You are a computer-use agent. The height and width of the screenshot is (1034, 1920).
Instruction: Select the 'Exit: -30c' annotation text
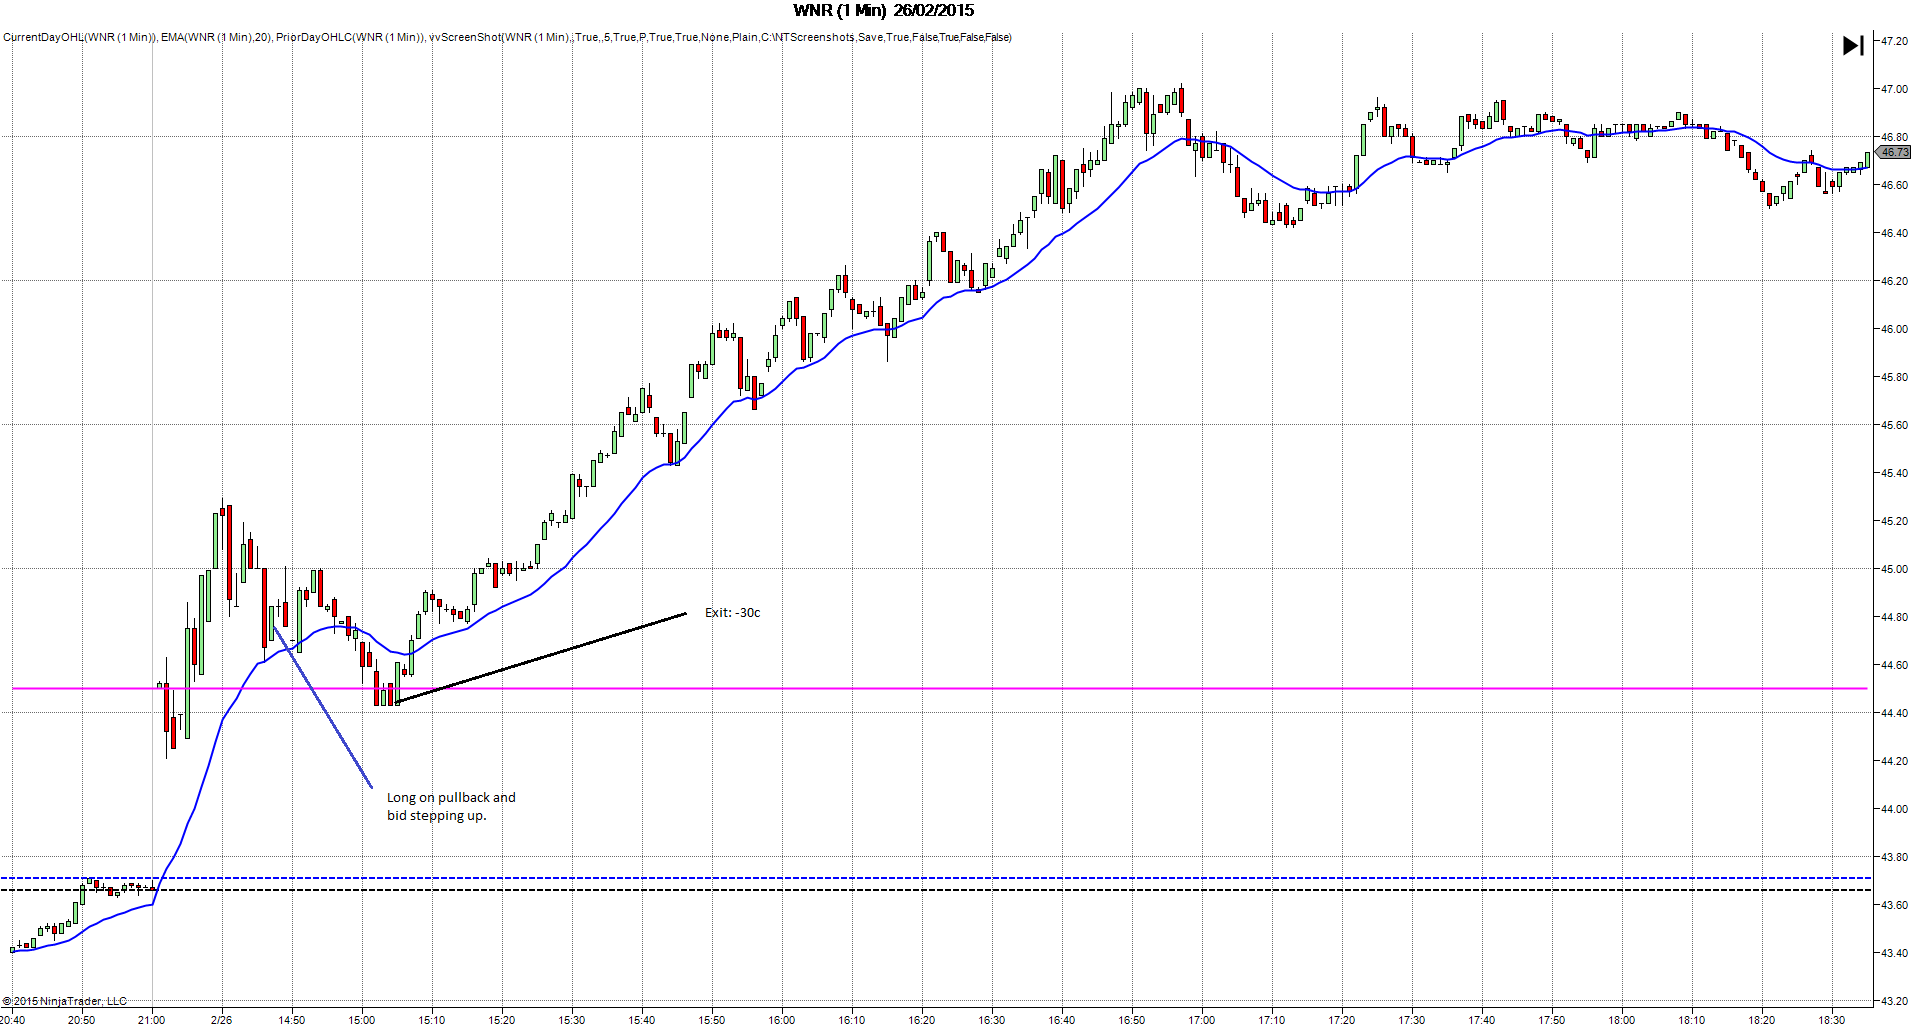point(732,613)
